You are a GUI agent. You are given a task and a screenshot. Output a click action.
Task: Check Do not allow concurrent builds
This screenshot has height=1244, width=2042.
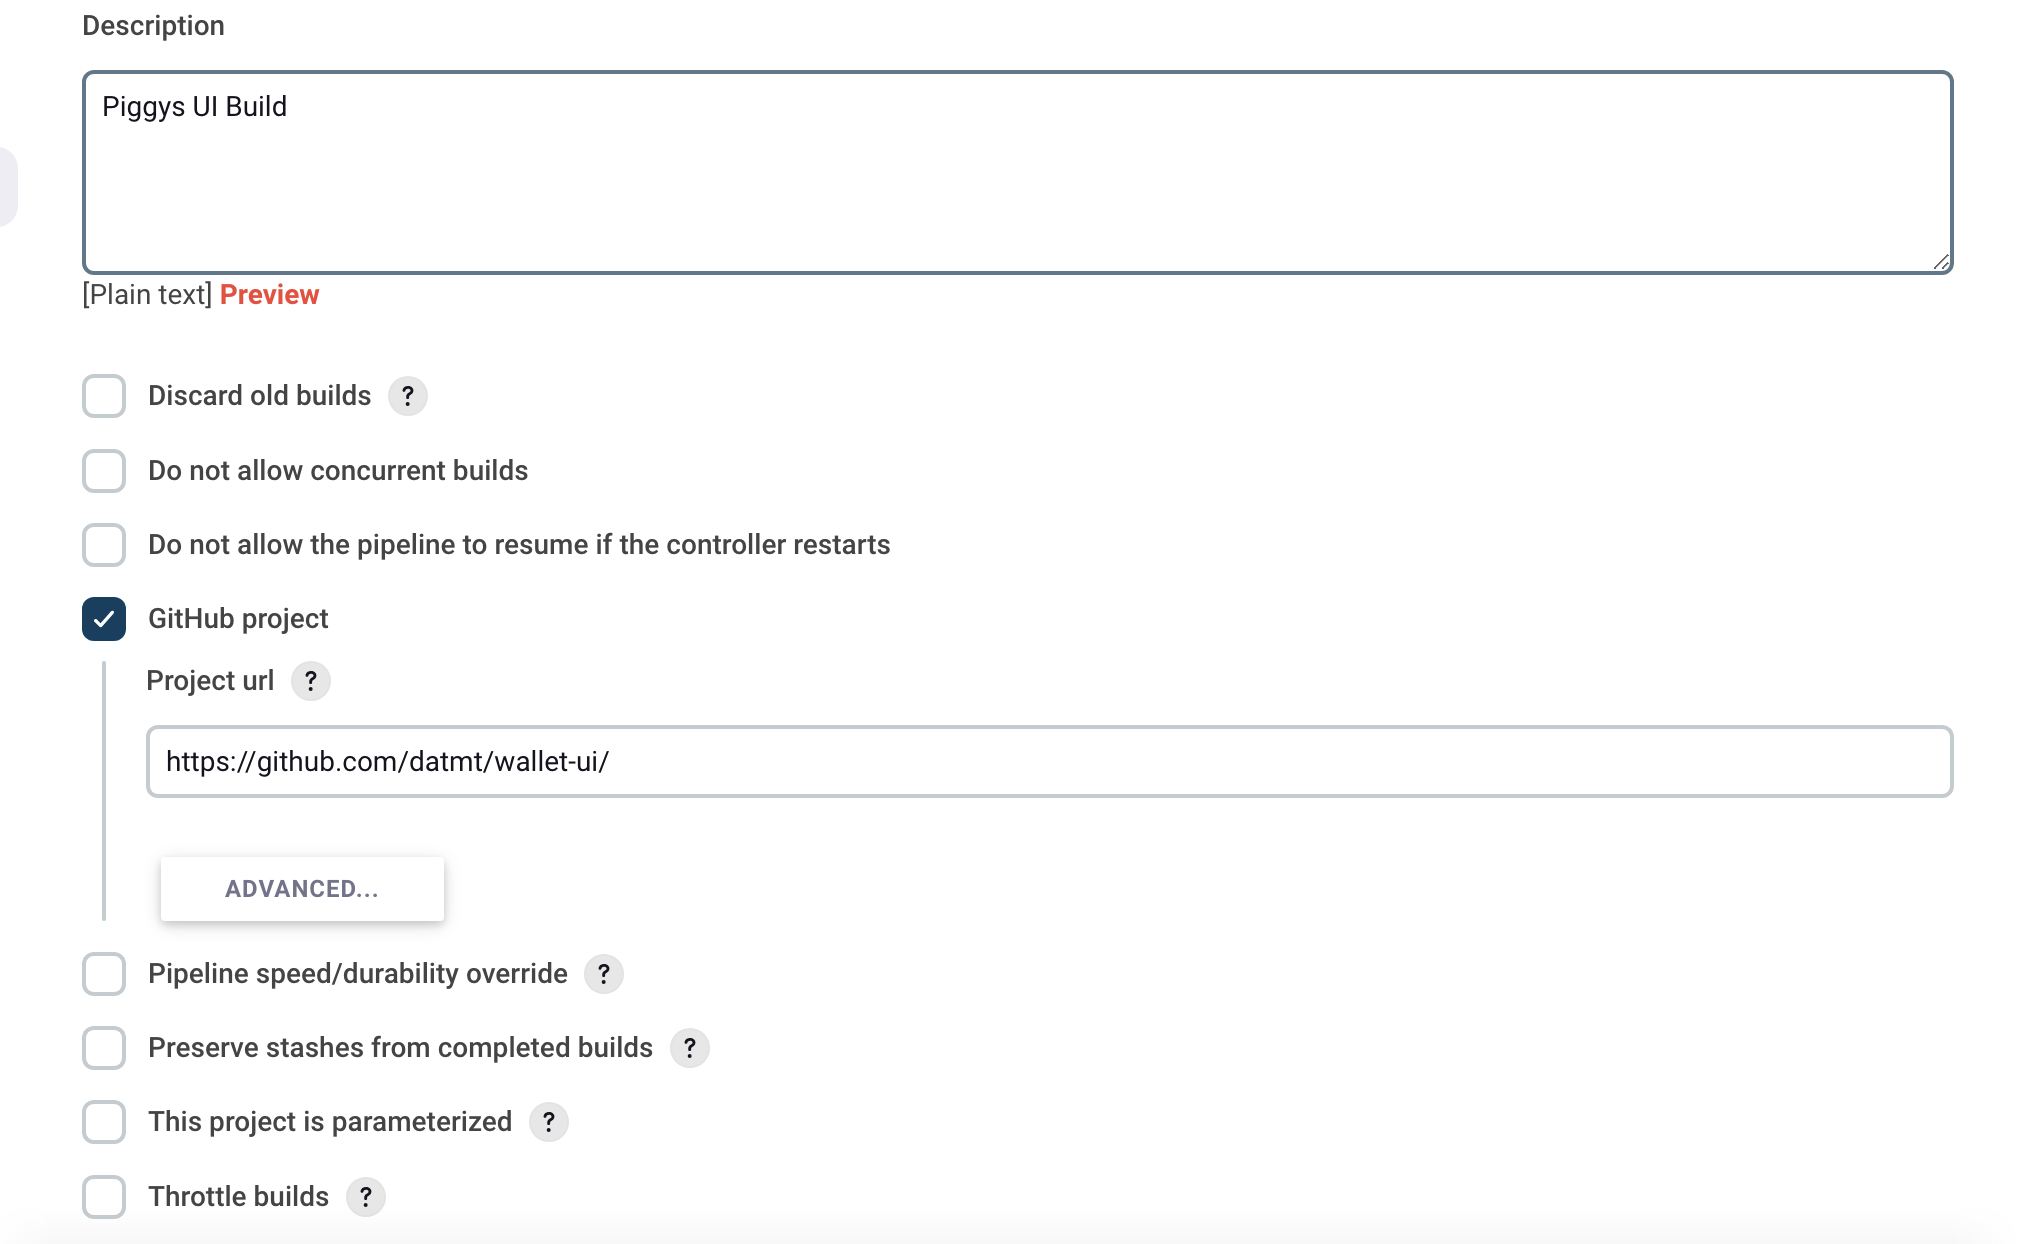[103, 471]
